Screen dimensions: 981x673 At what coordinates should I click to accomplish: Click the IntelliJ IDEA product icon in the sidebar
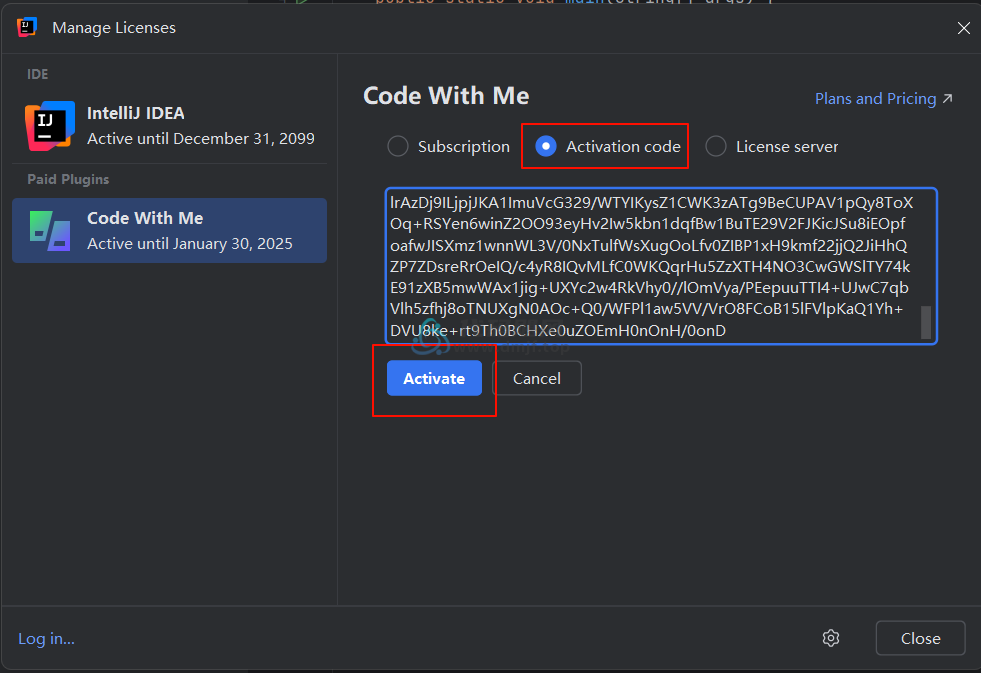(50, 126)
